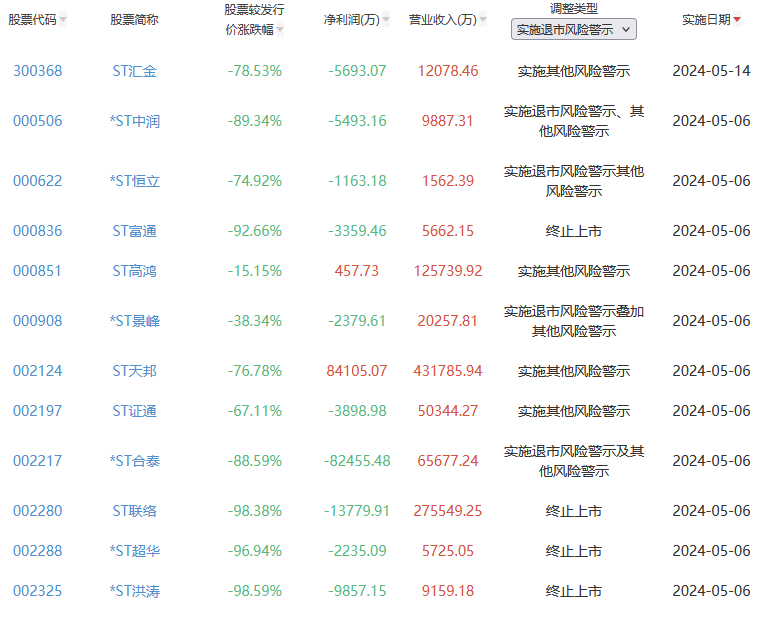Open the ST证通 stock name
Viewport: 783px width, 621px height.
tap(135, 411)
